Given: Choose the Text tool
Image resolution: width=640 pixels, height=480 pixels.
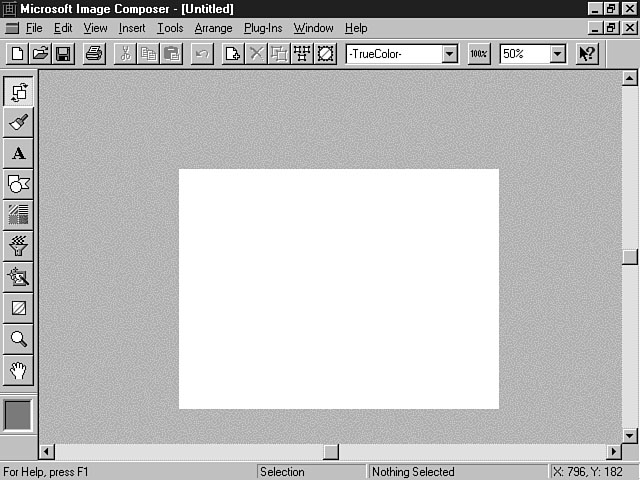Looking at the screenshot, I should [x=18, y=154].
